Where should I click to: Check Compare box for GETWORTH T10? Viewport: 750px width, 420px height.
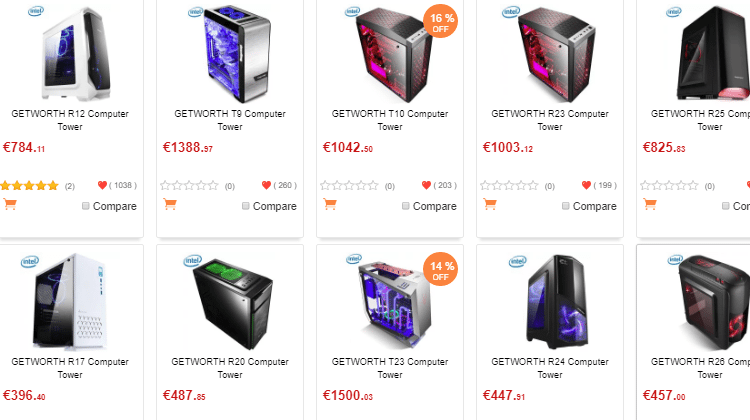click(x=406, y=206)
